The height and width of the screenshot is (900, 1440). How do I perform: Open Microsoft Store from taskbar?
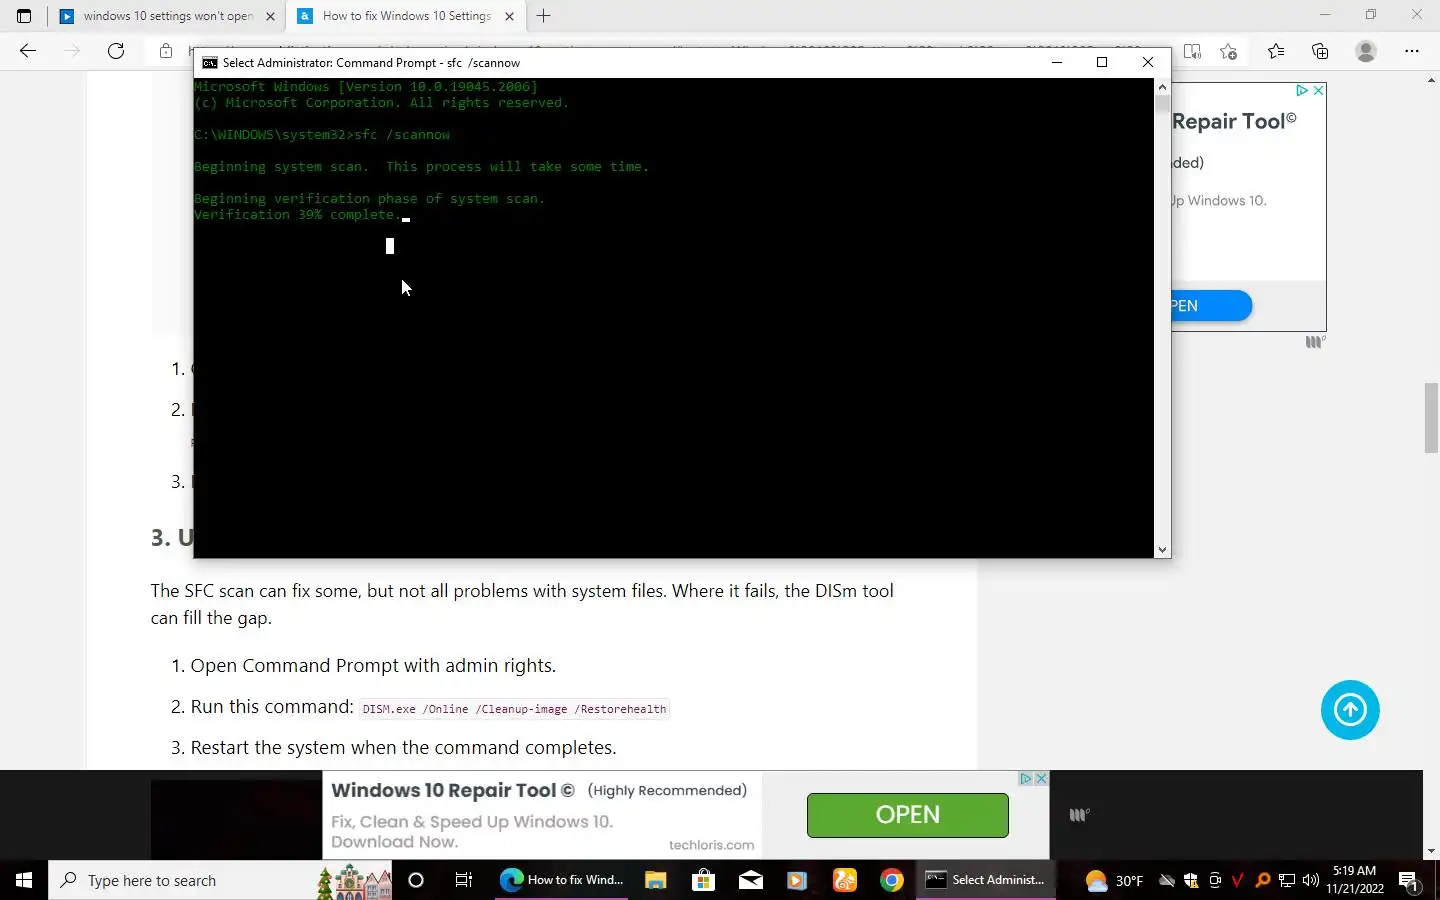tap(703, 880)
